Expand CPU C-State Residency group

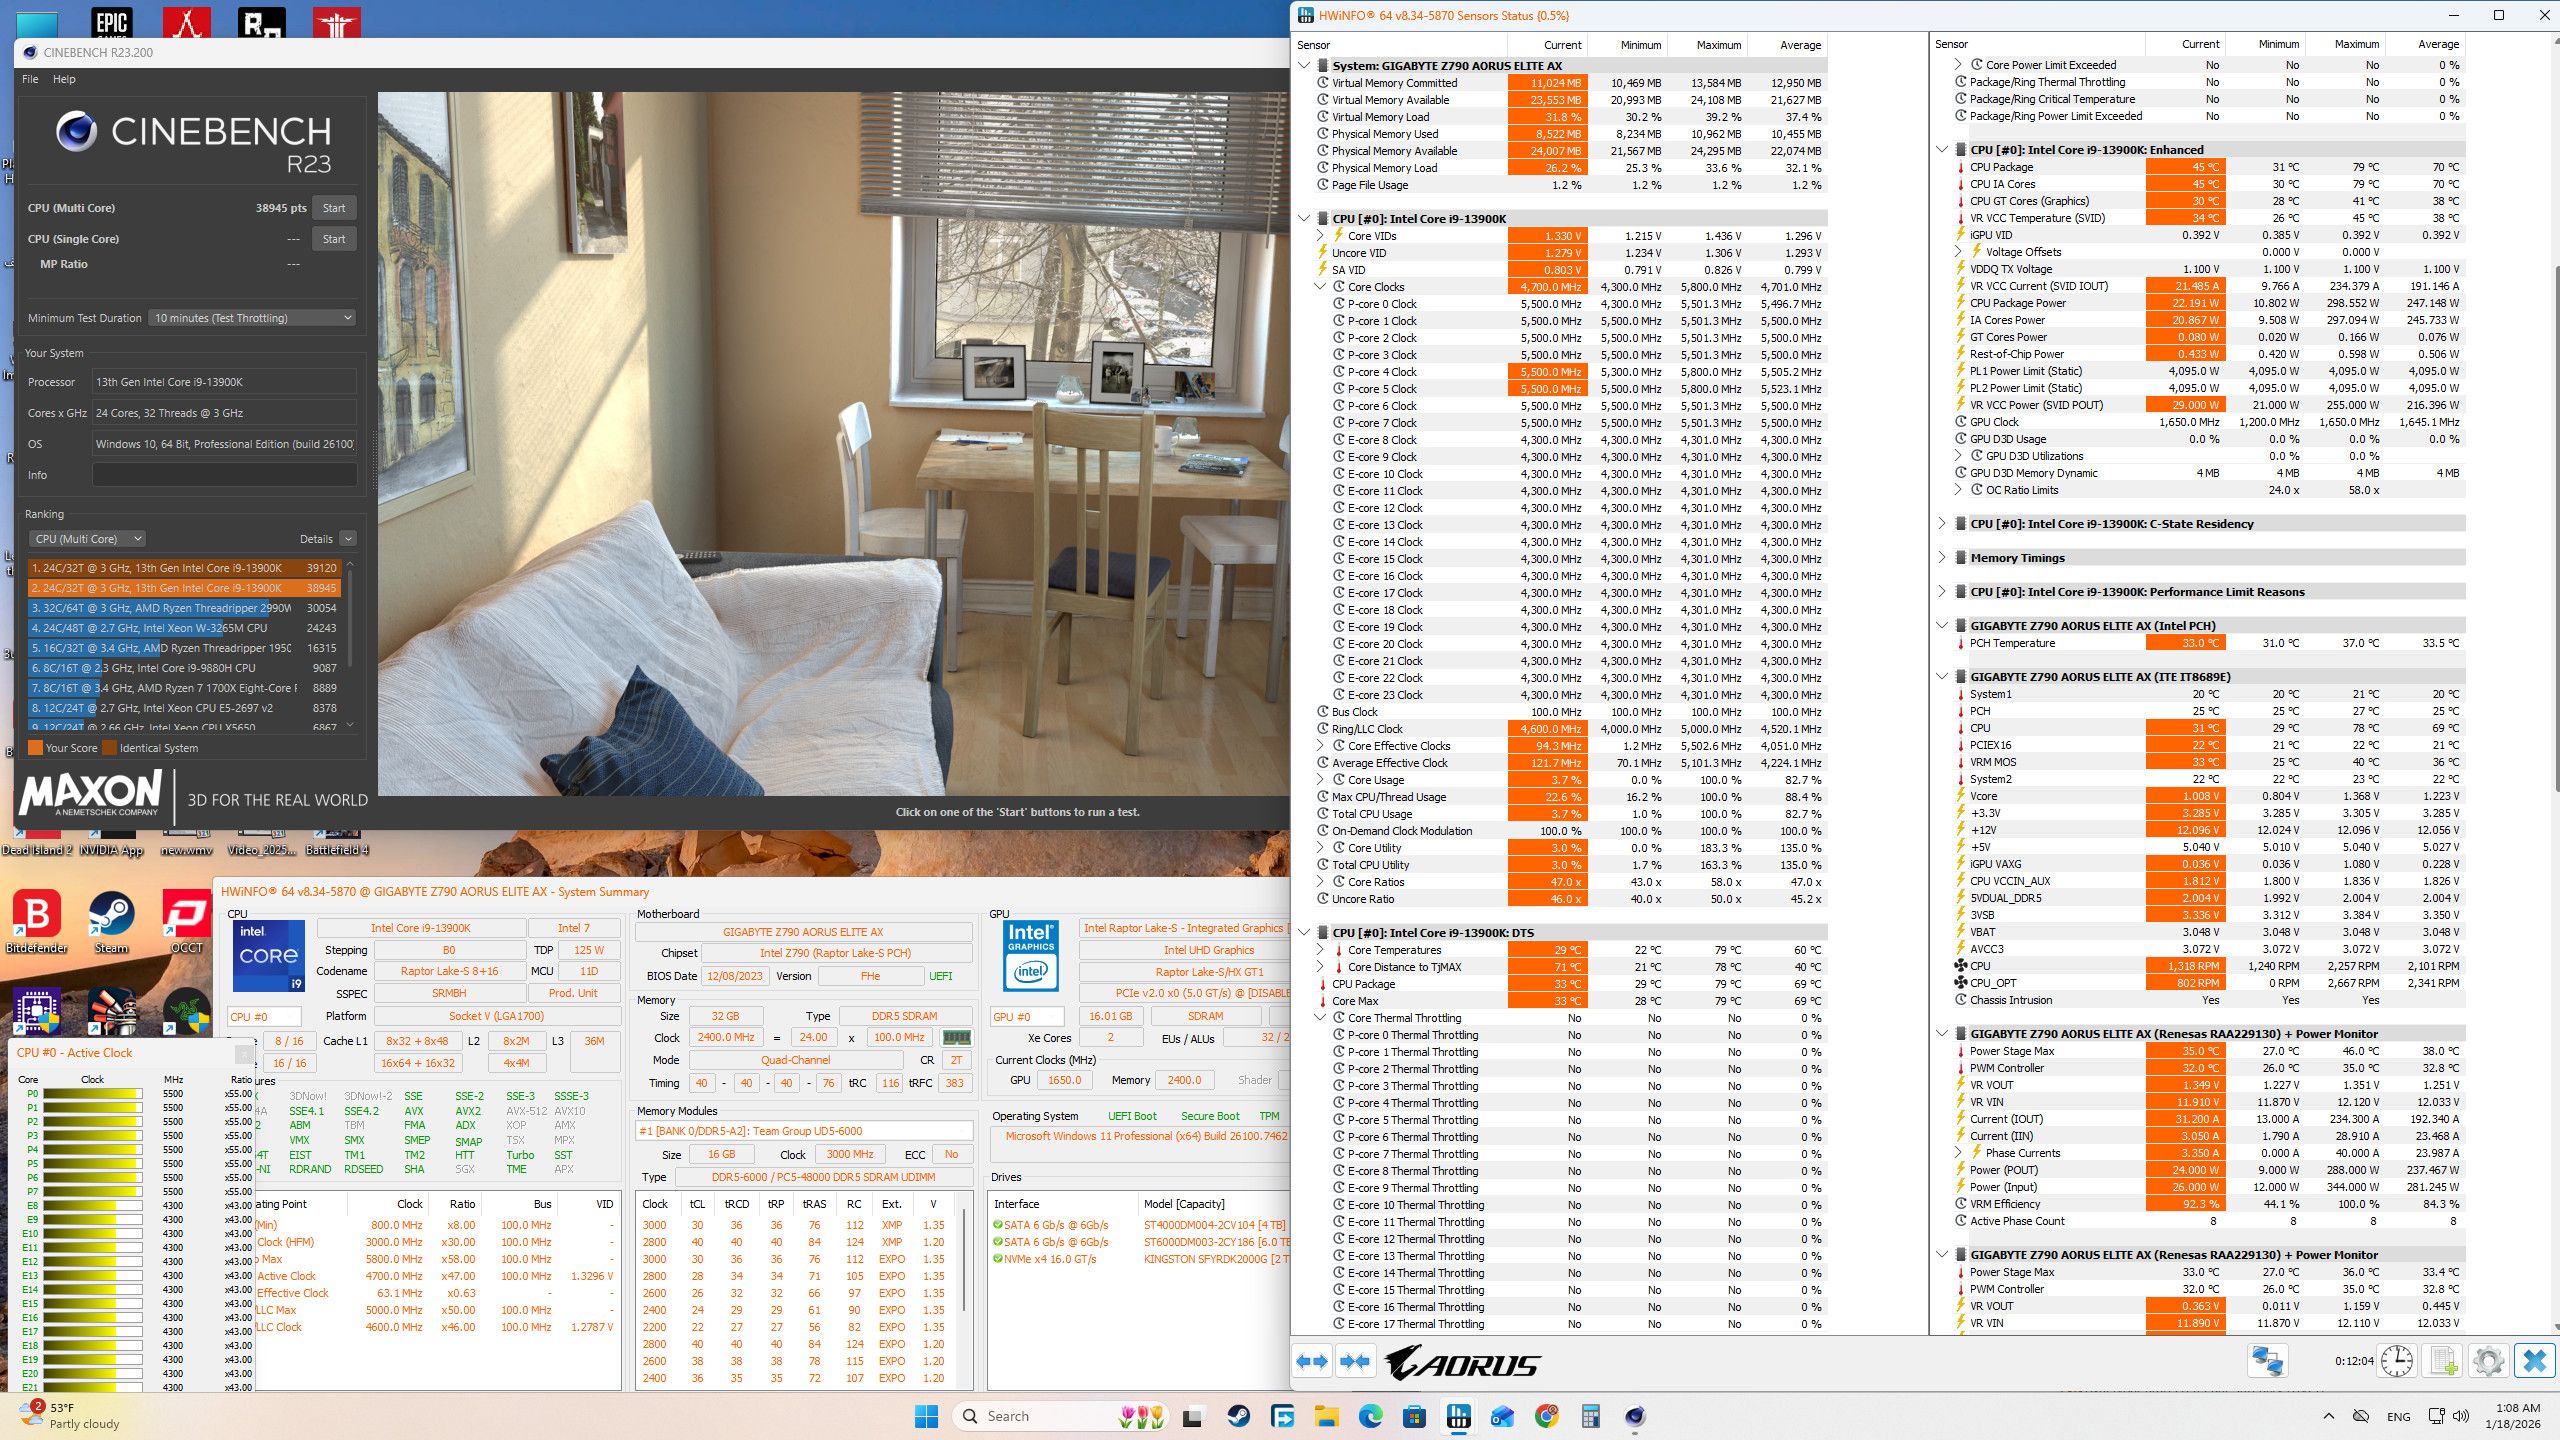[1942, 524]
